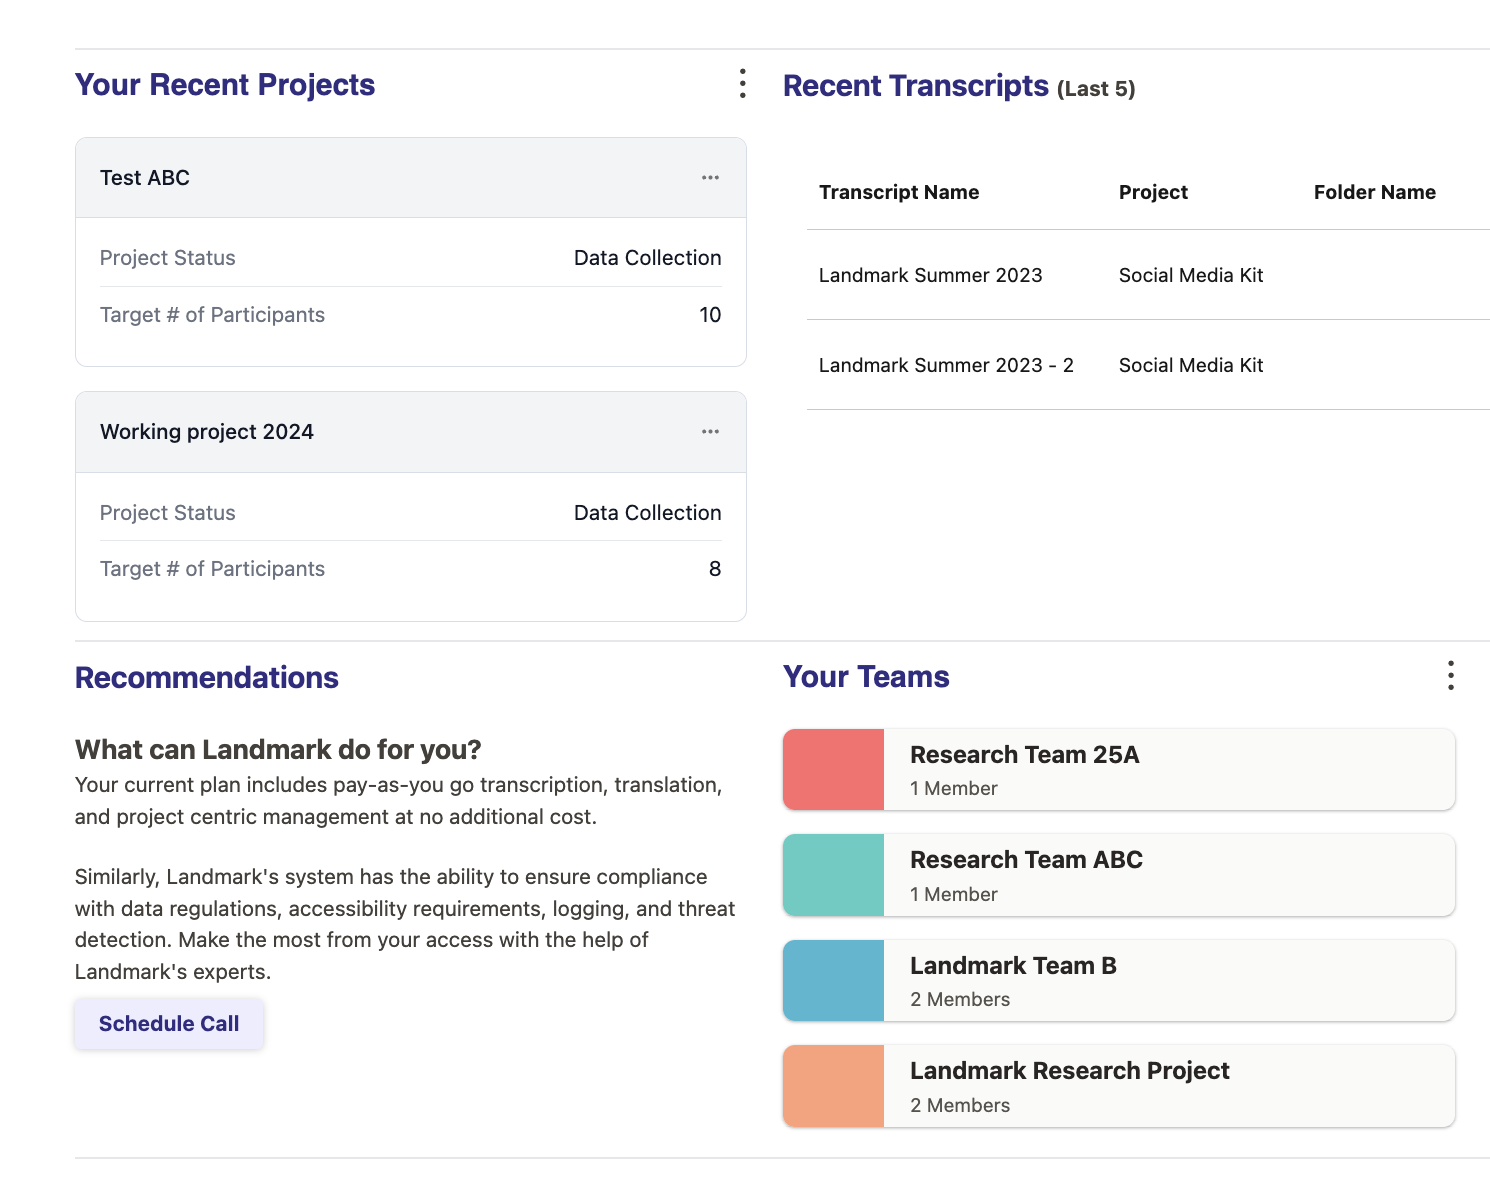Open the Working project 2024 title
1490x1198 pixels.
point(207,432)
